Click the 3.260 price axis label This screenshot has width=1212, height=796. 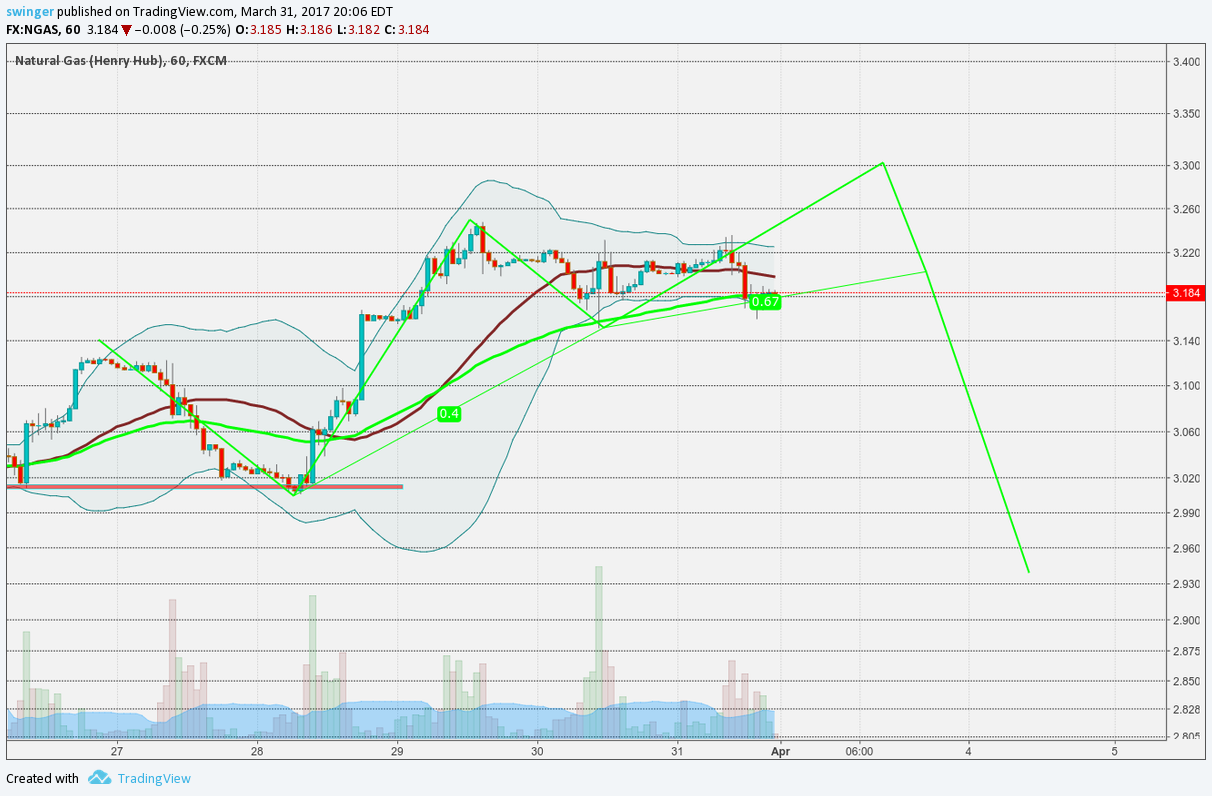coord(1185,210)
